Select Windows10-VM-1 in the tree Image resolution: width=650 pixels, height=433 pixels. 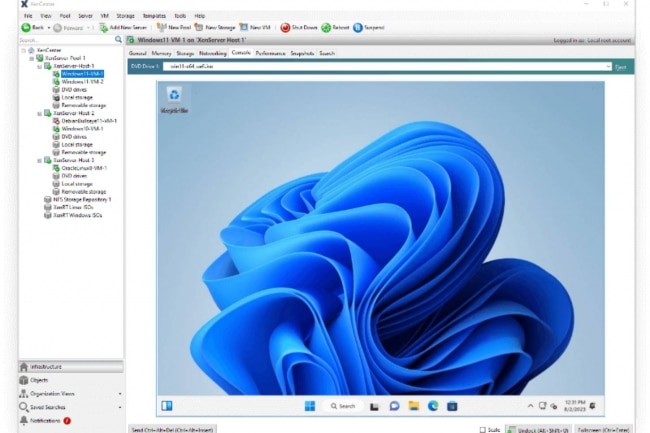(x=82, y=129)
